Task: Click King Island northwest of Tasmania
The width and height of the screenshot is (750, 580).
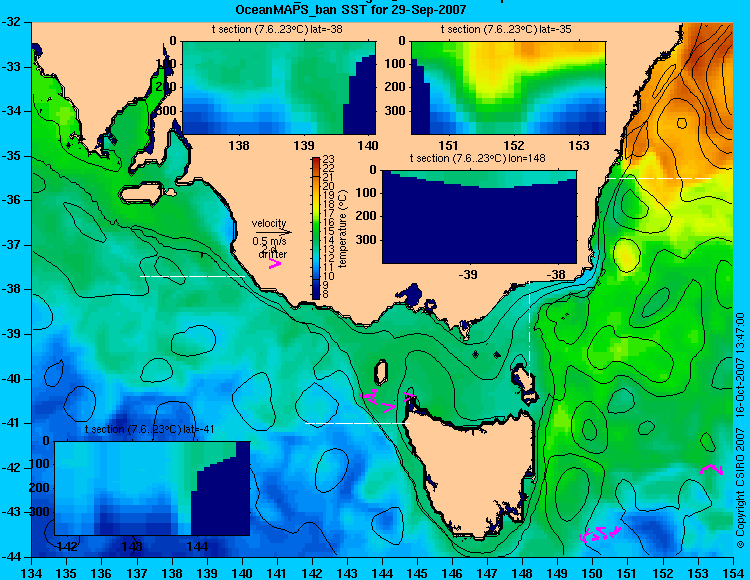Action: pyautogui.click(x=380, y=372)
